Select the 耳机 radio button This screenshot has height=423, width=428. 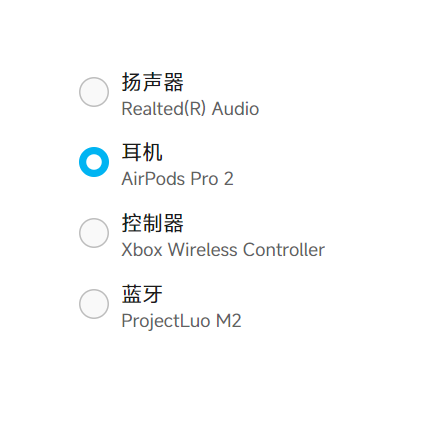point(94,162)
